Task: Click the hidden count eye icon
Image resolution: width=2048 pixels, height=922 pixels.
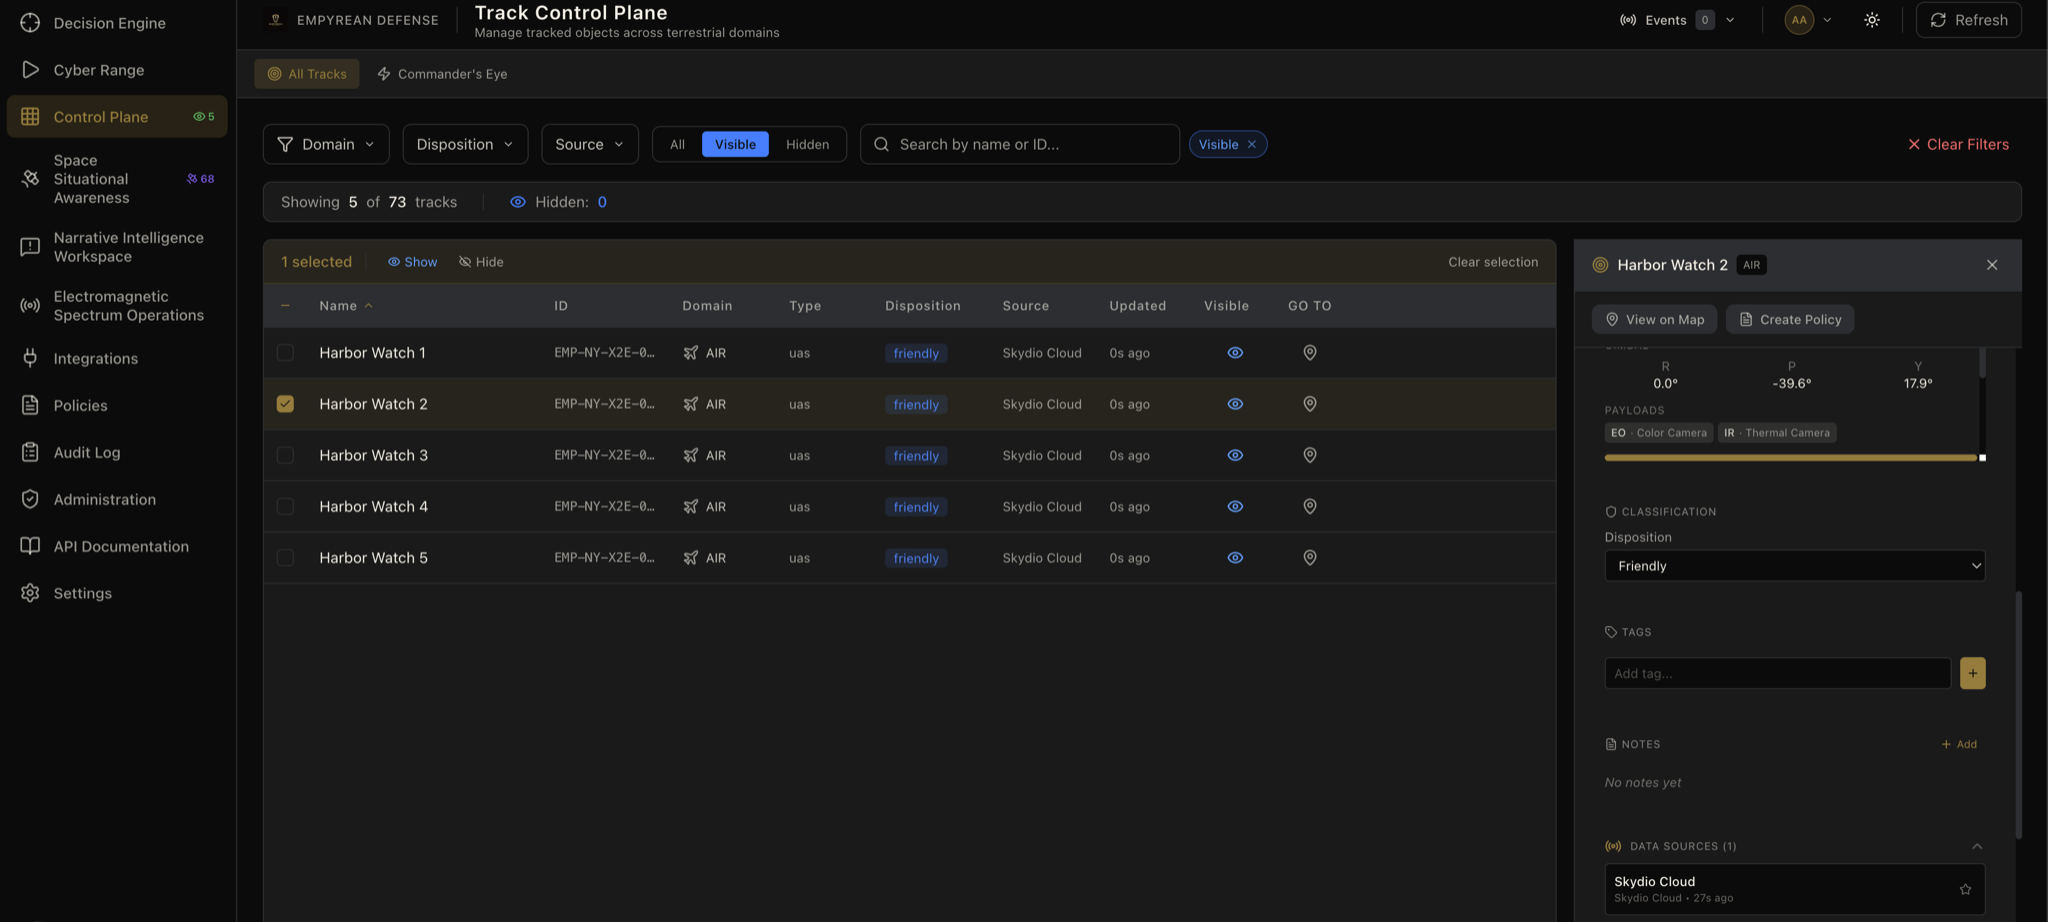Action: coord(517,202)
